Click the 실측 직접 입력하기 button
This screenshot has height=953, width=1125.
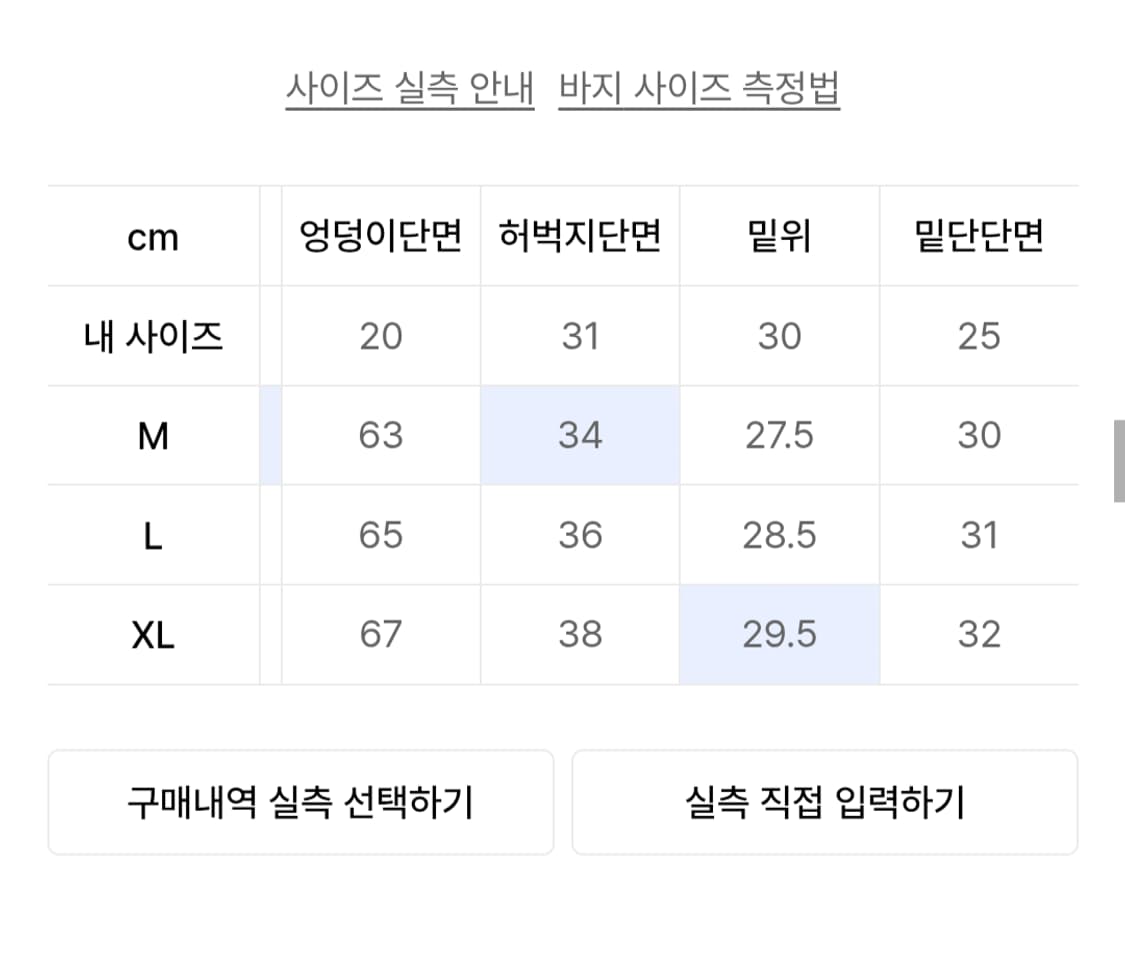tap(825, 802)
